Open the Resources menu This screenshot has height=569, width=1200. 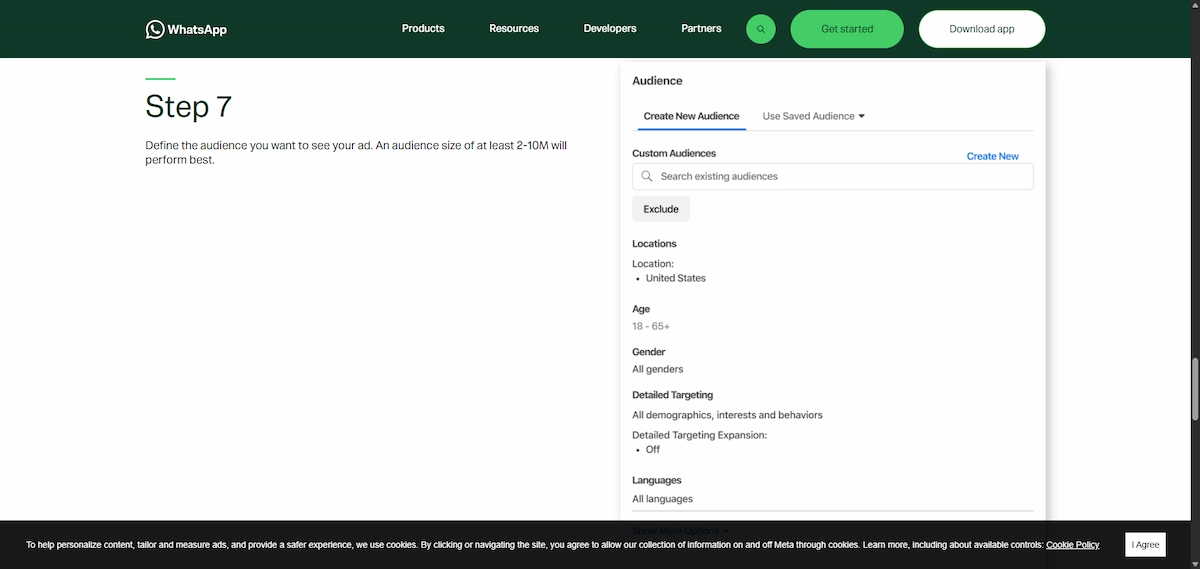click(514, 29)
